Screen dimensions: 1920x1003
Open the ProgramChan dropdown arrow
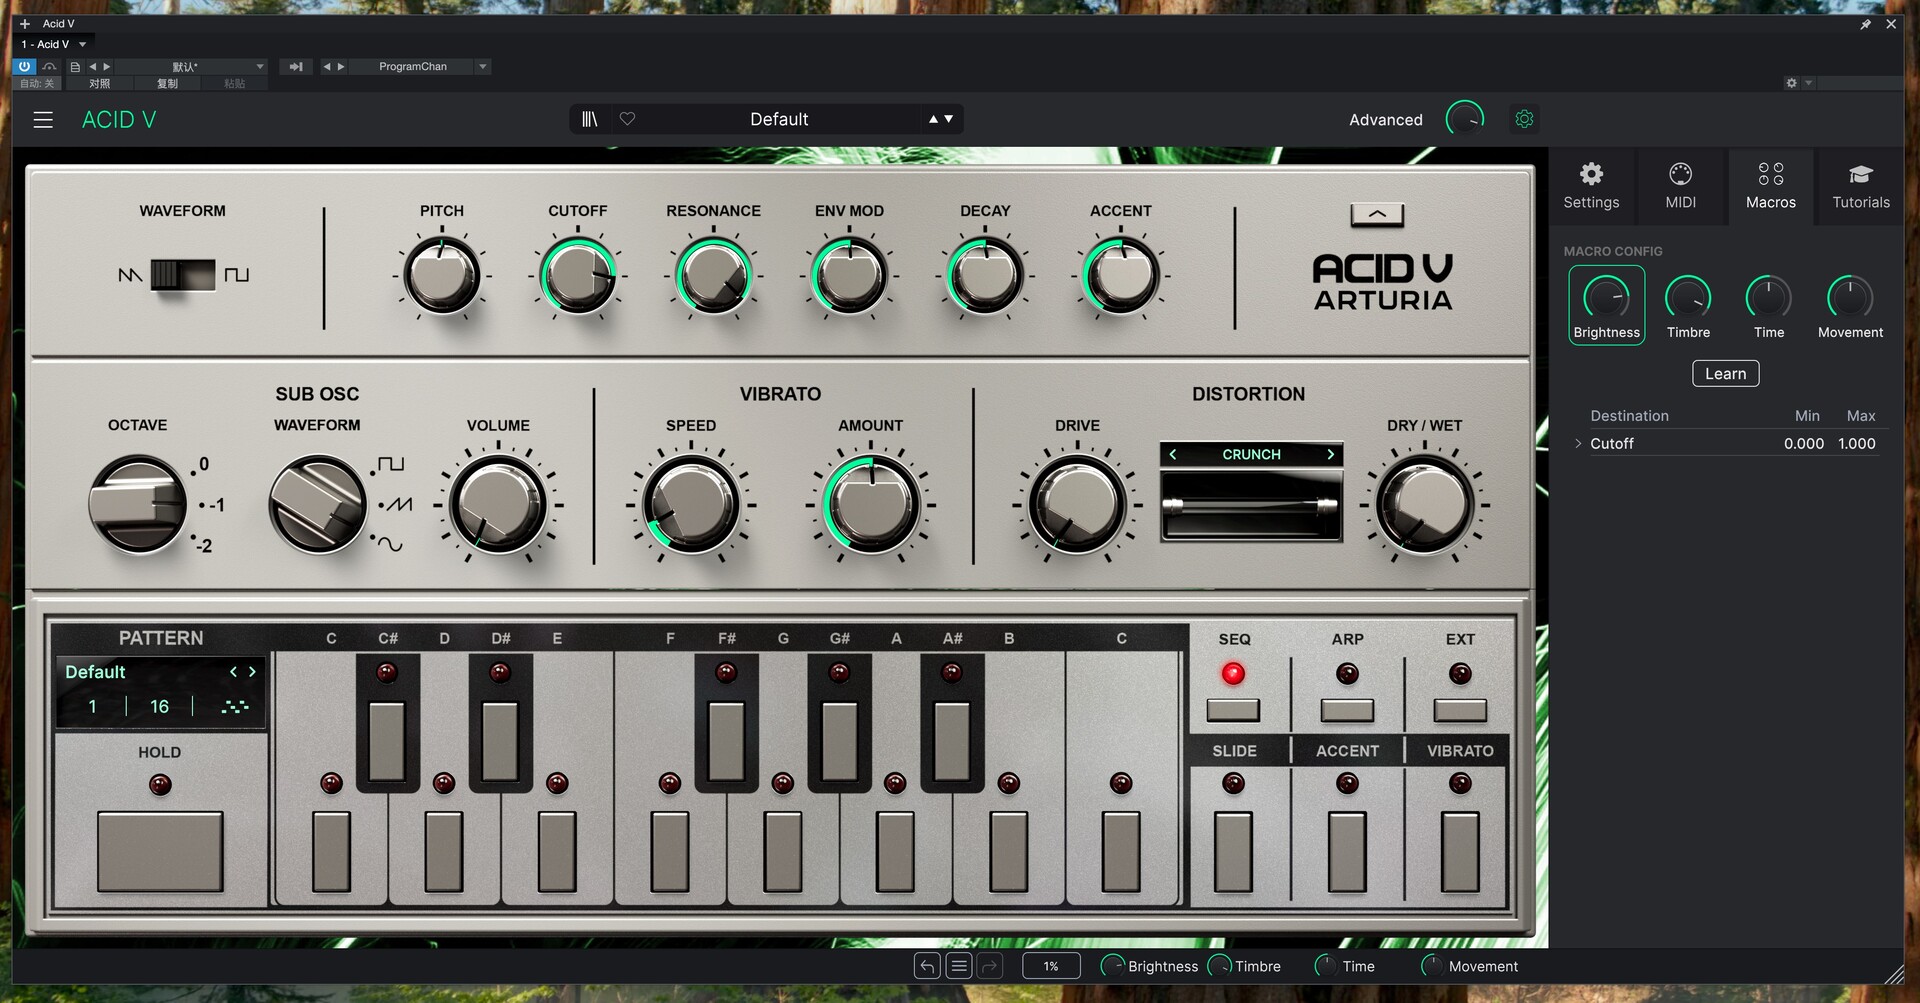[483, 66]
